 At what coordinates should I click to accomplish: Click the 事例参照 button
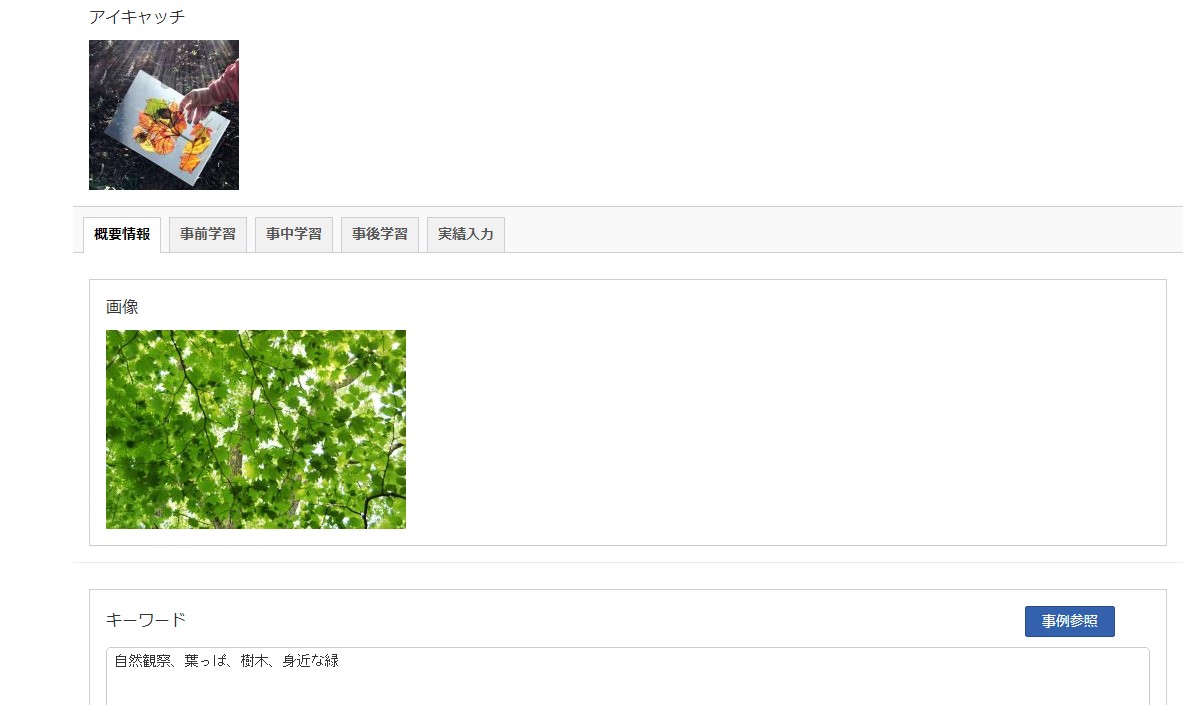[x=1070, y=621]
